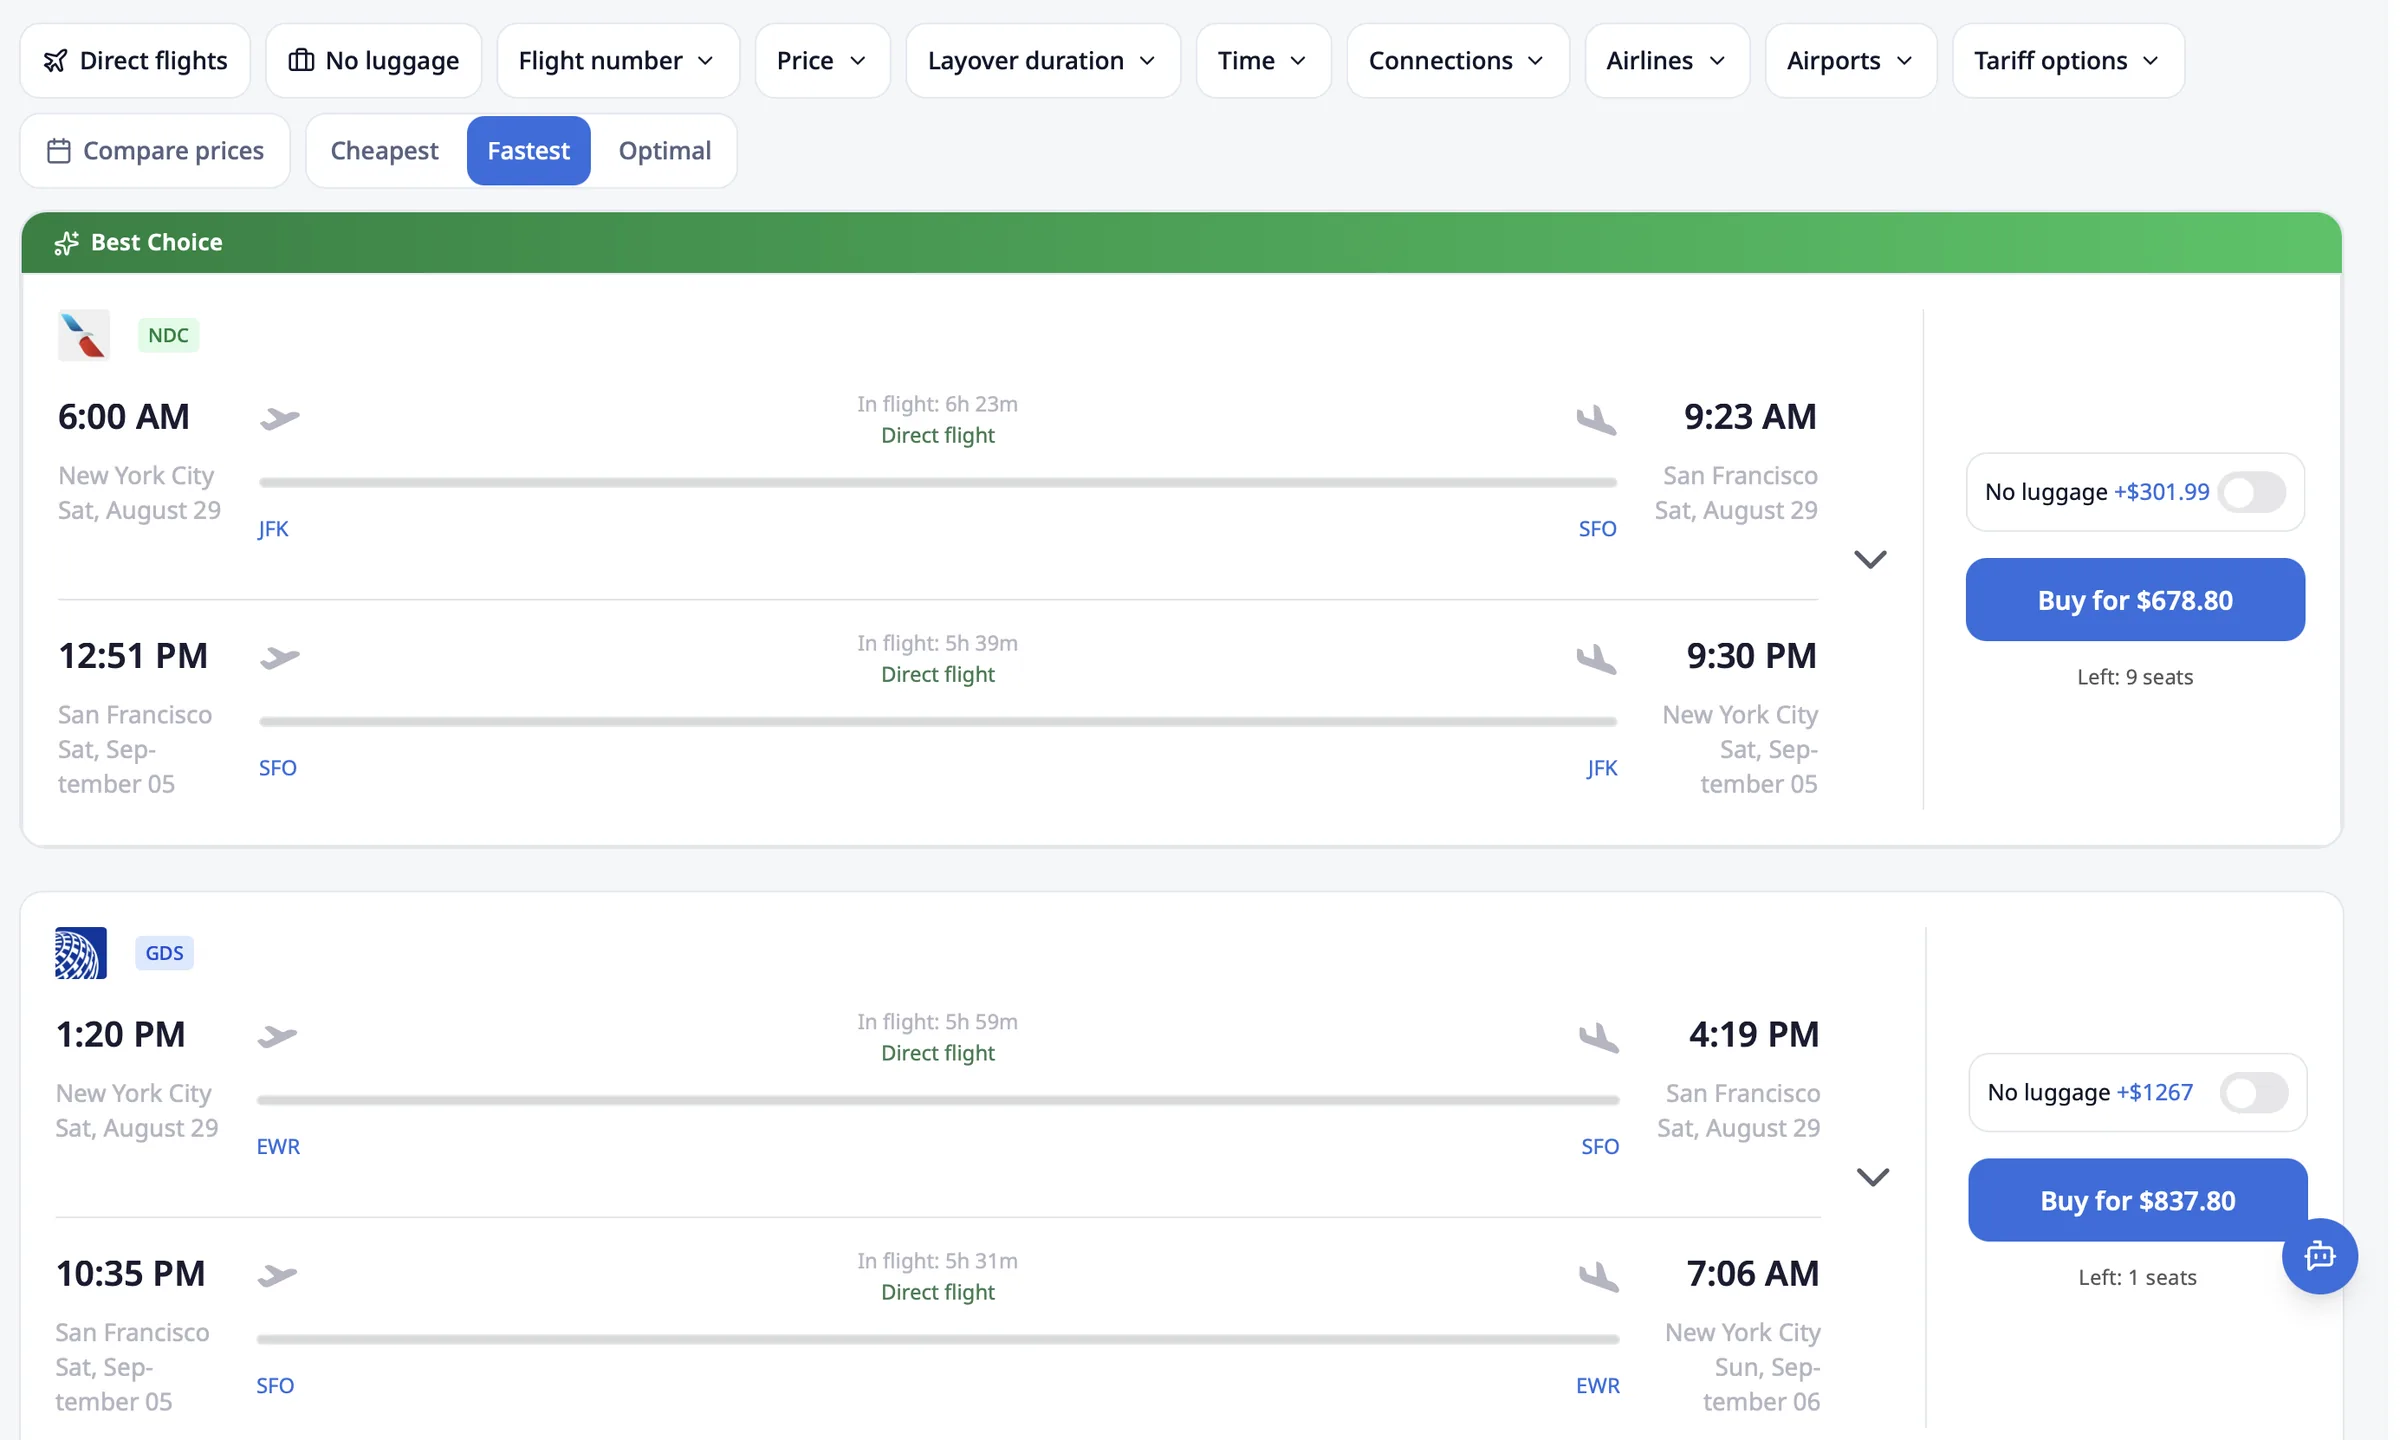
Task: Click landing plane icon for 9:30 PM arrival
Action: [1597, 659]
